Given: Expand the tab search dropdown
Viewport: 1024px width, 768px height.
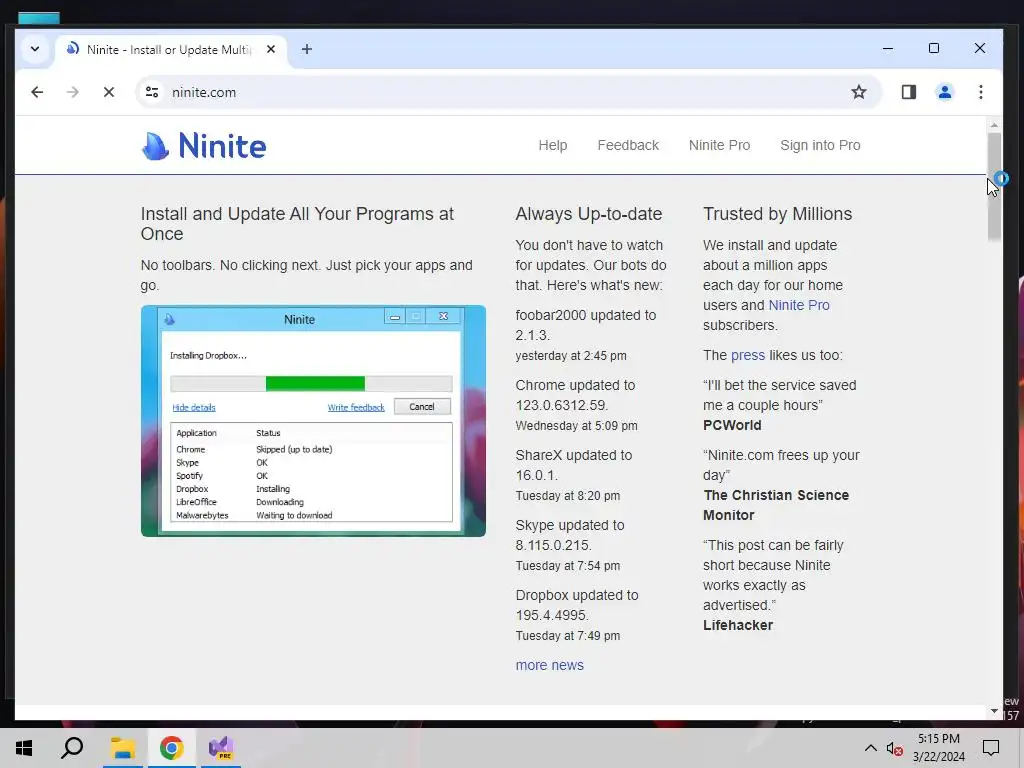Looking at the screenshot, I should click(35, 49).
